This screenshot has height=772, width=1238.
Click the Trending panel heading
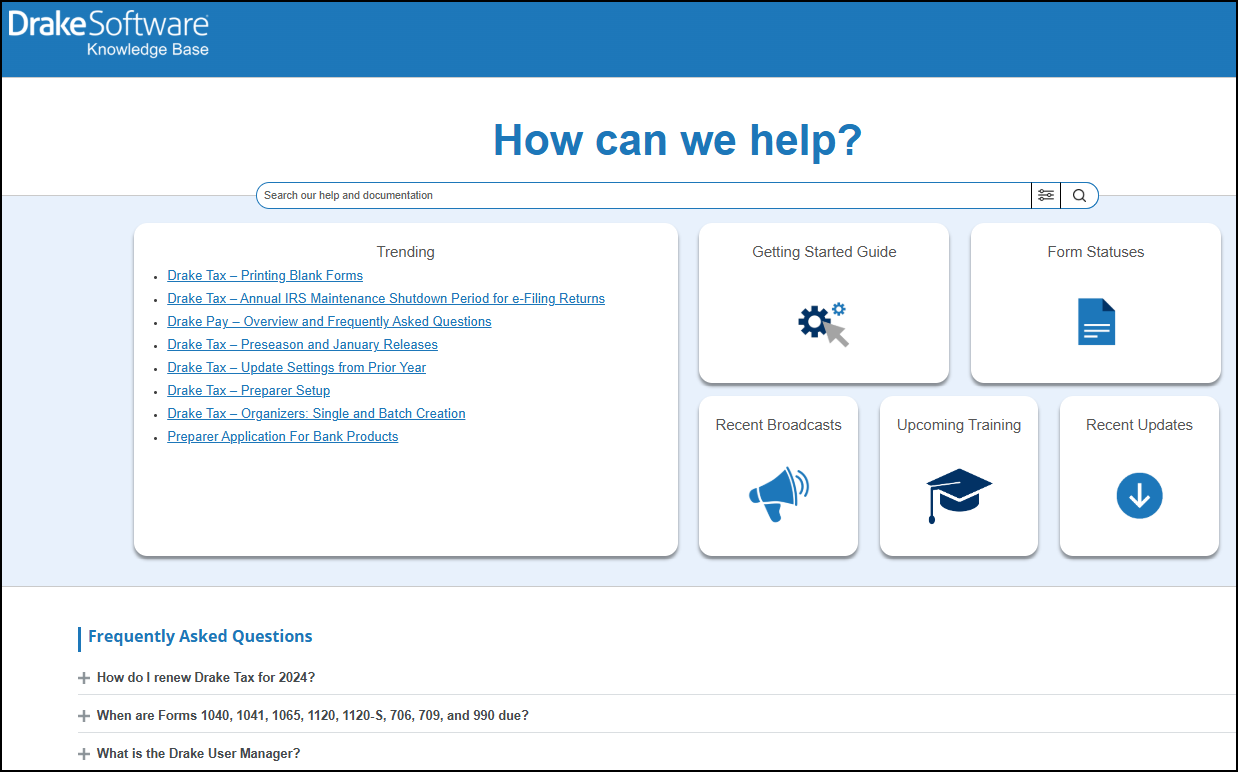(406, 252)
